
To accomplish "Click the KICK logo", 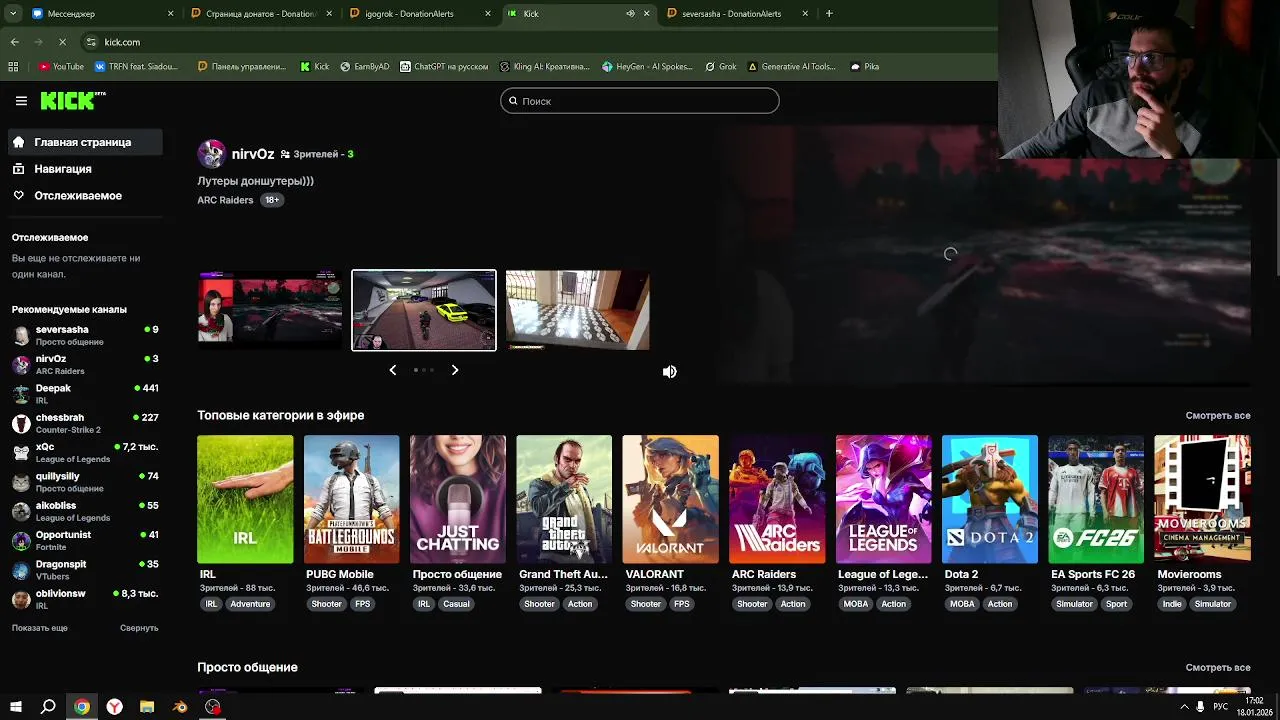I will pyautogui.click(x=73, y=100).
